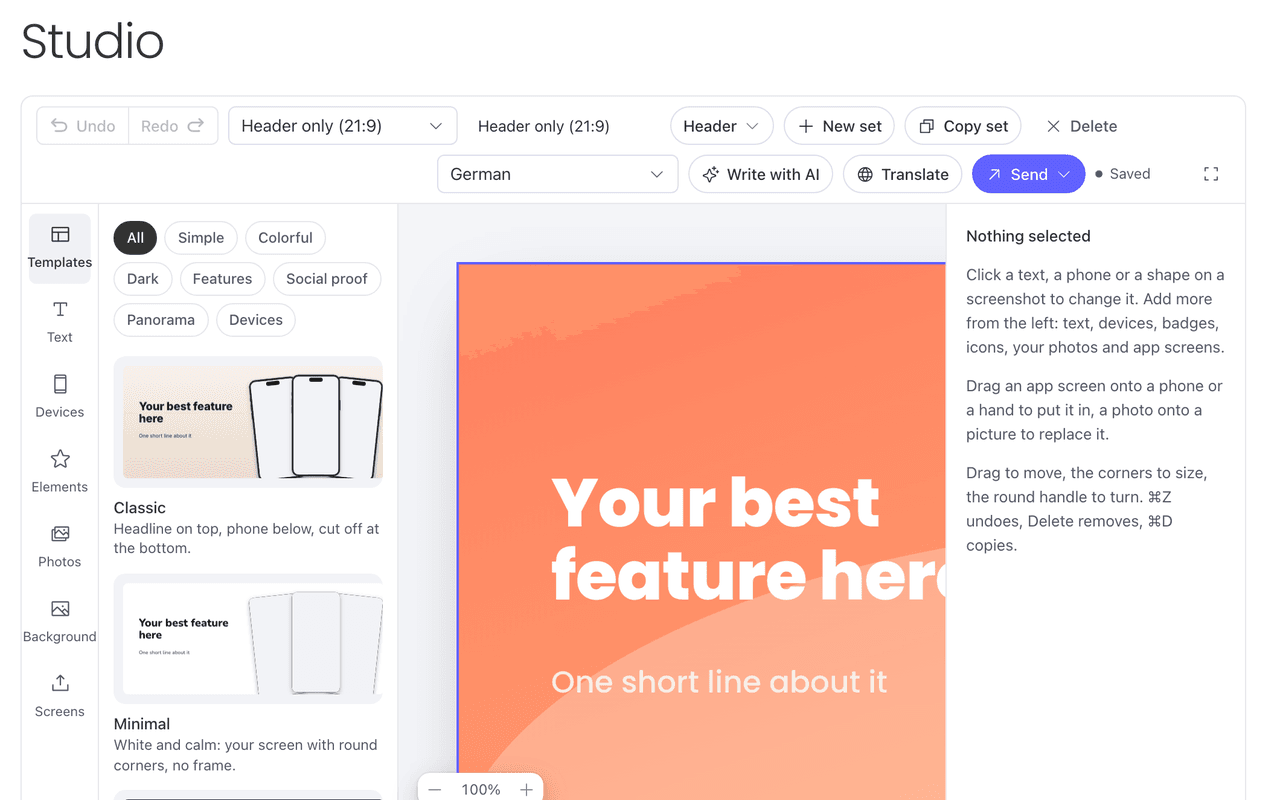Choose the Classic template thumbnail
The image size is (1280, 800).
pyautogui.click(x=248, y=422)
